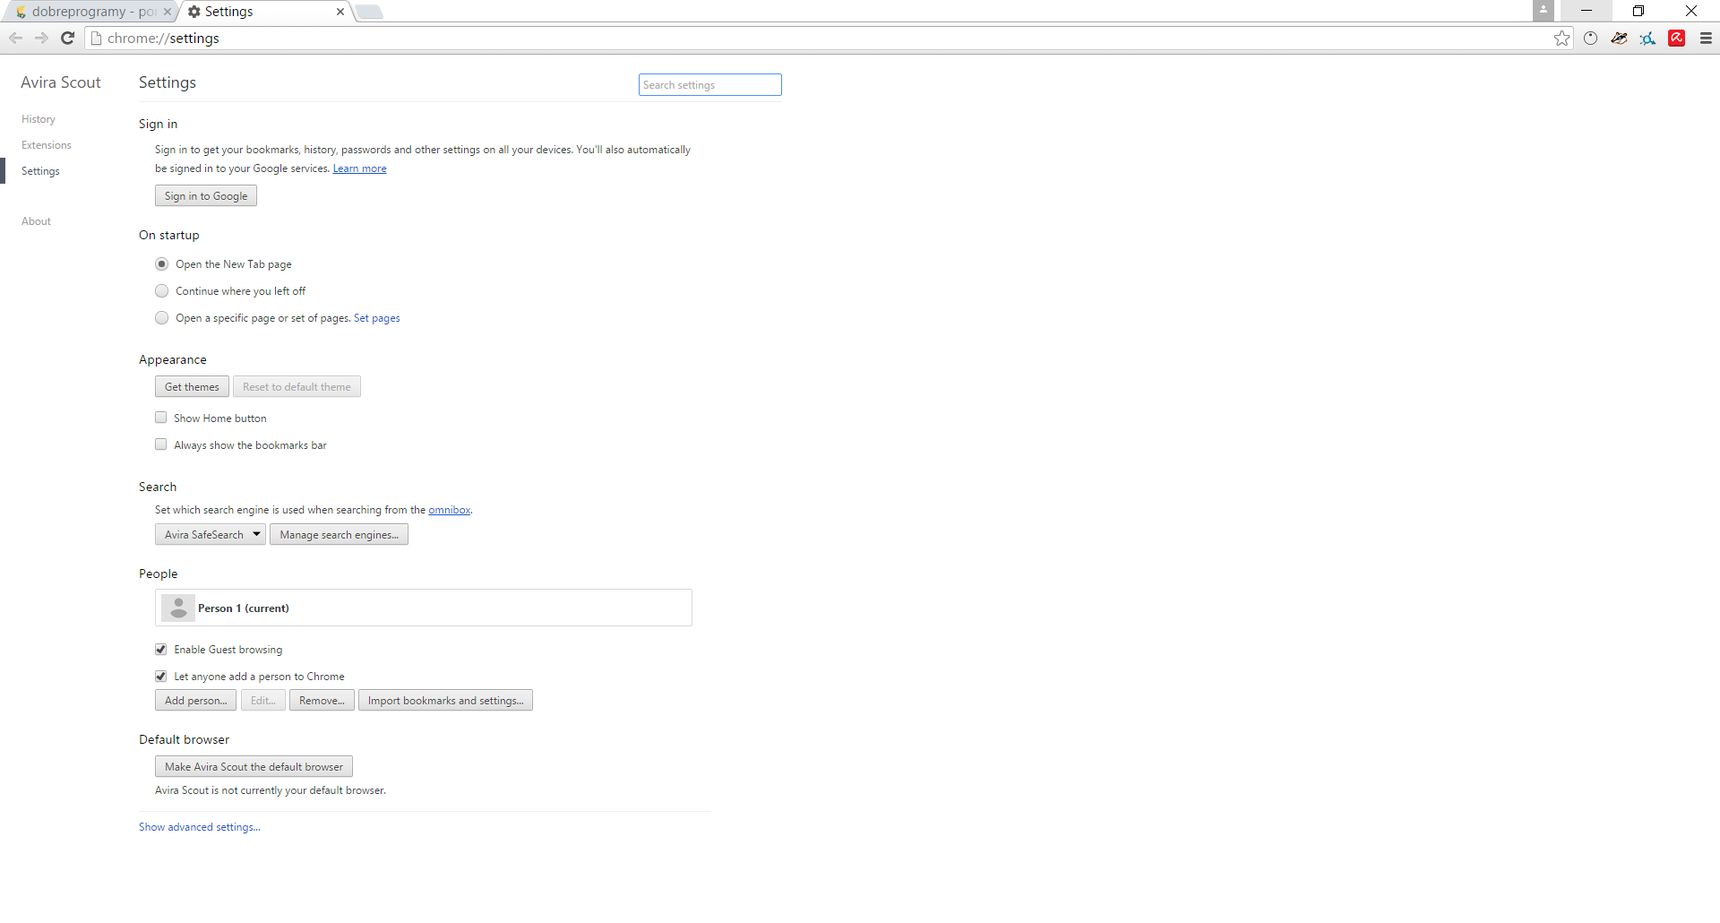
Task: Restore down the browser window
Action: pyautogui.click(x=1638, y=11)
